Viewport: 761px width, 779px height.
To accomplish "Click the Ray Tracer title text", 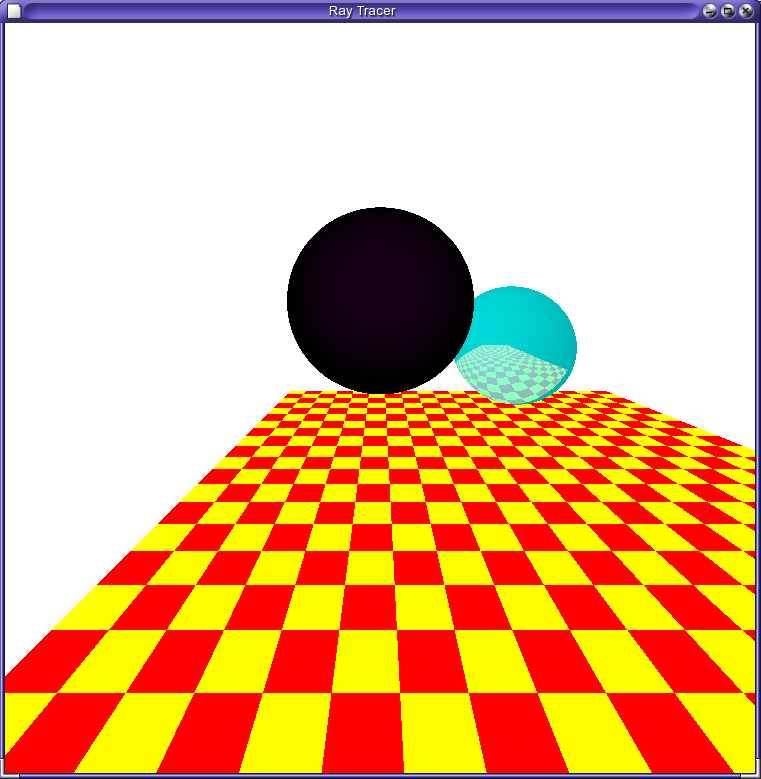I will pos(362,11).
